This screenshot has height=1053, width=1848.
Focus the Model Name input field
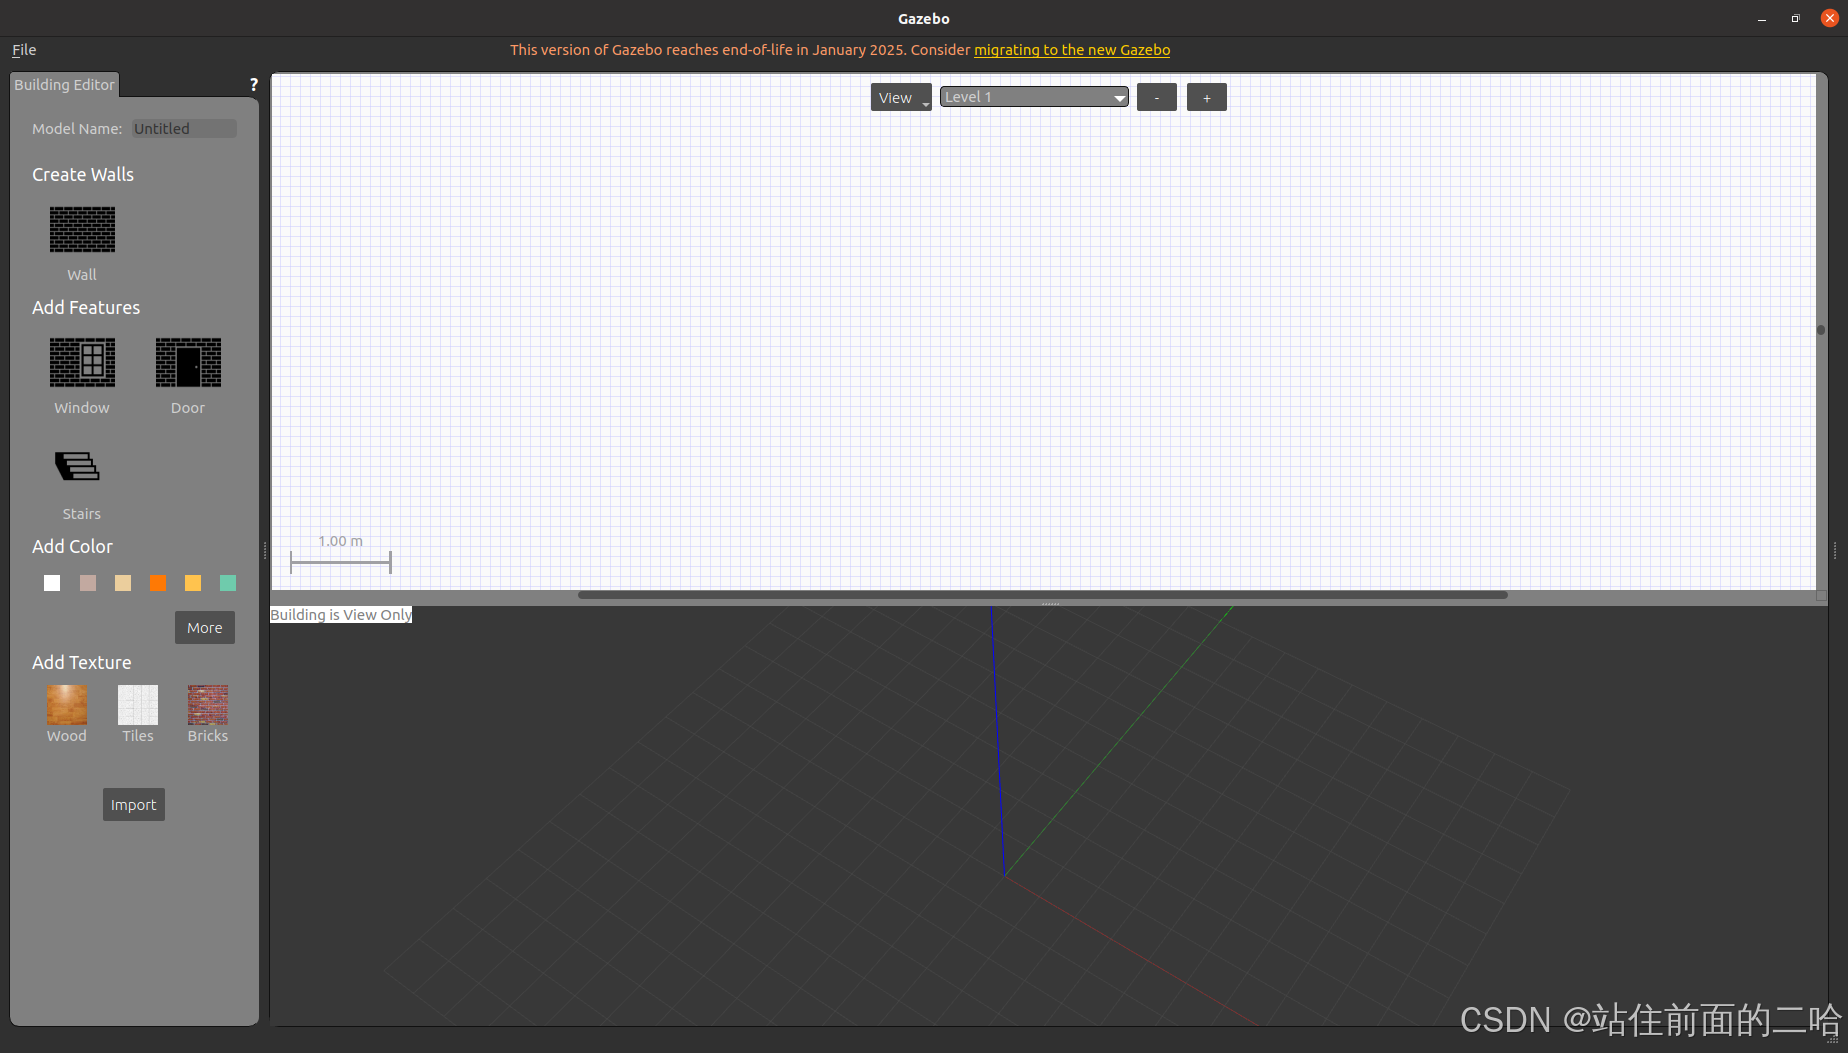(185, 129)
